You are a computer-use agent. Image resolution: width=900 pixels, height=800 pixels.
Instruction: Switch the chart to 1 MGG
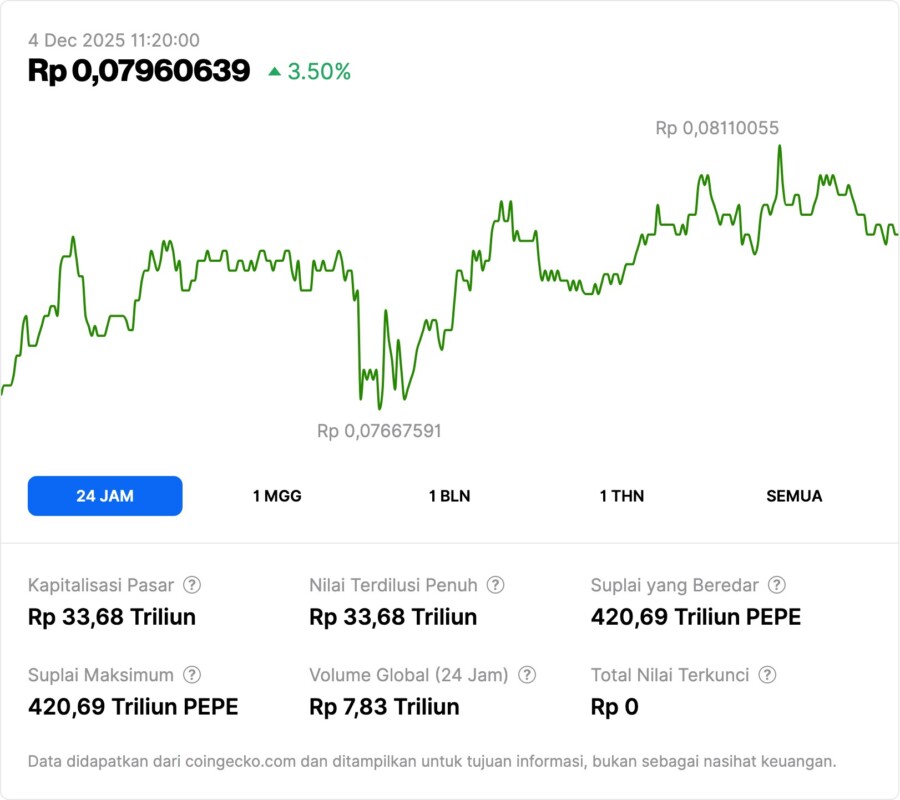pyautogui.click(x=277, y=496)
